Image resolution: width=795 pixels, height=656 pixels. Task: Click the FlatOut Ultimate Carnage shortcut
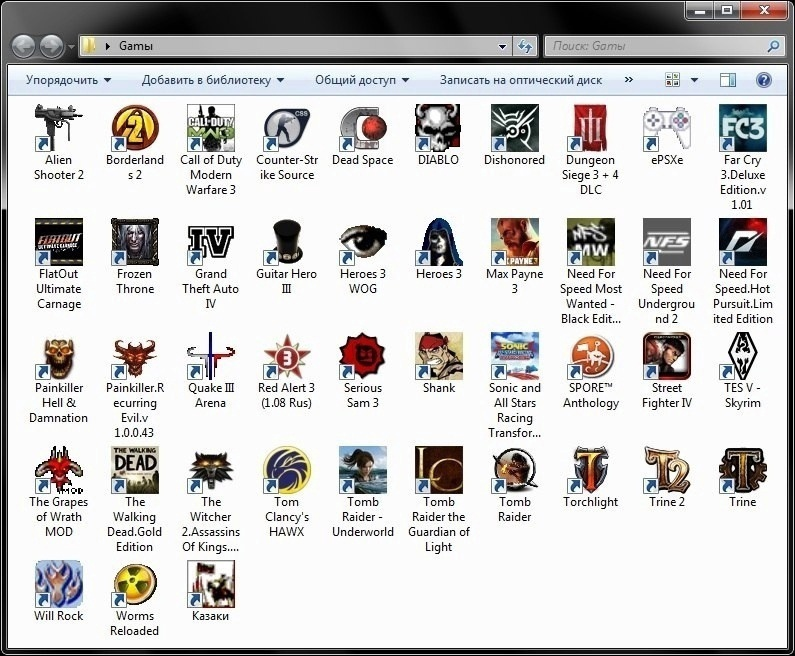point(58,242)
